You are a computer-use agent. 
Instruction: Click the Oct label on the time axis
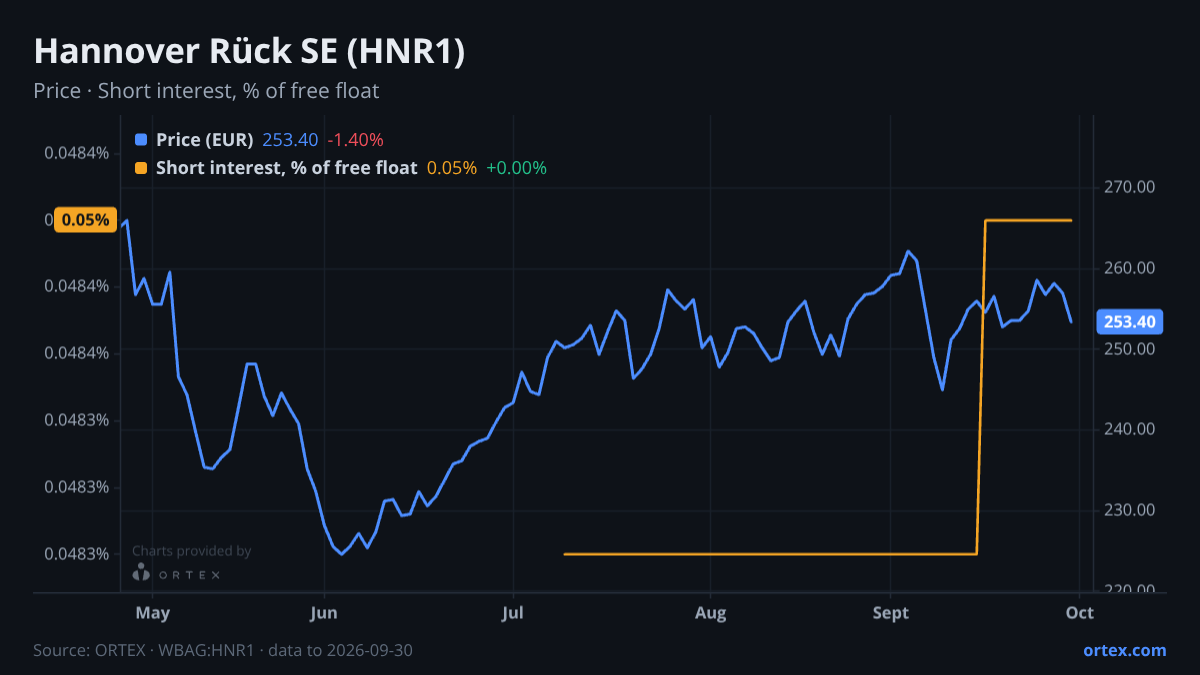1080,613
